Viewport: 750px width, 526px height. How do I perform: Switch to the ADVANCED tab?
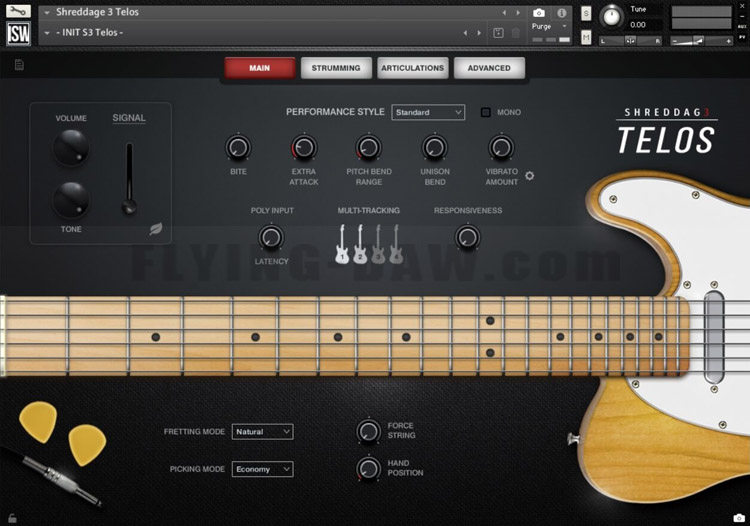[489, 68]
